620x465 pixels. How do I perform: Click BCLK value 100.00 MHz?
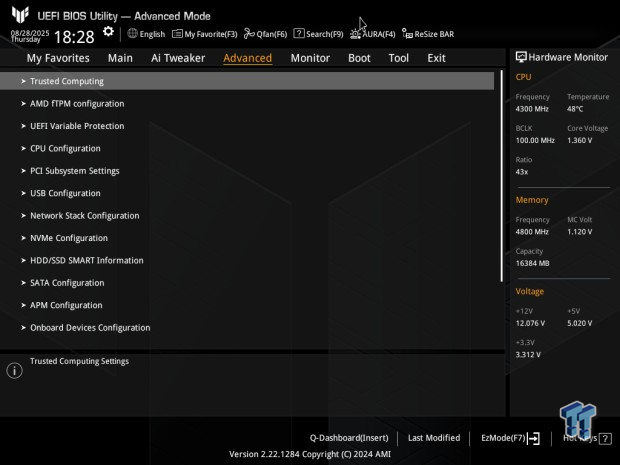(535, 140)
